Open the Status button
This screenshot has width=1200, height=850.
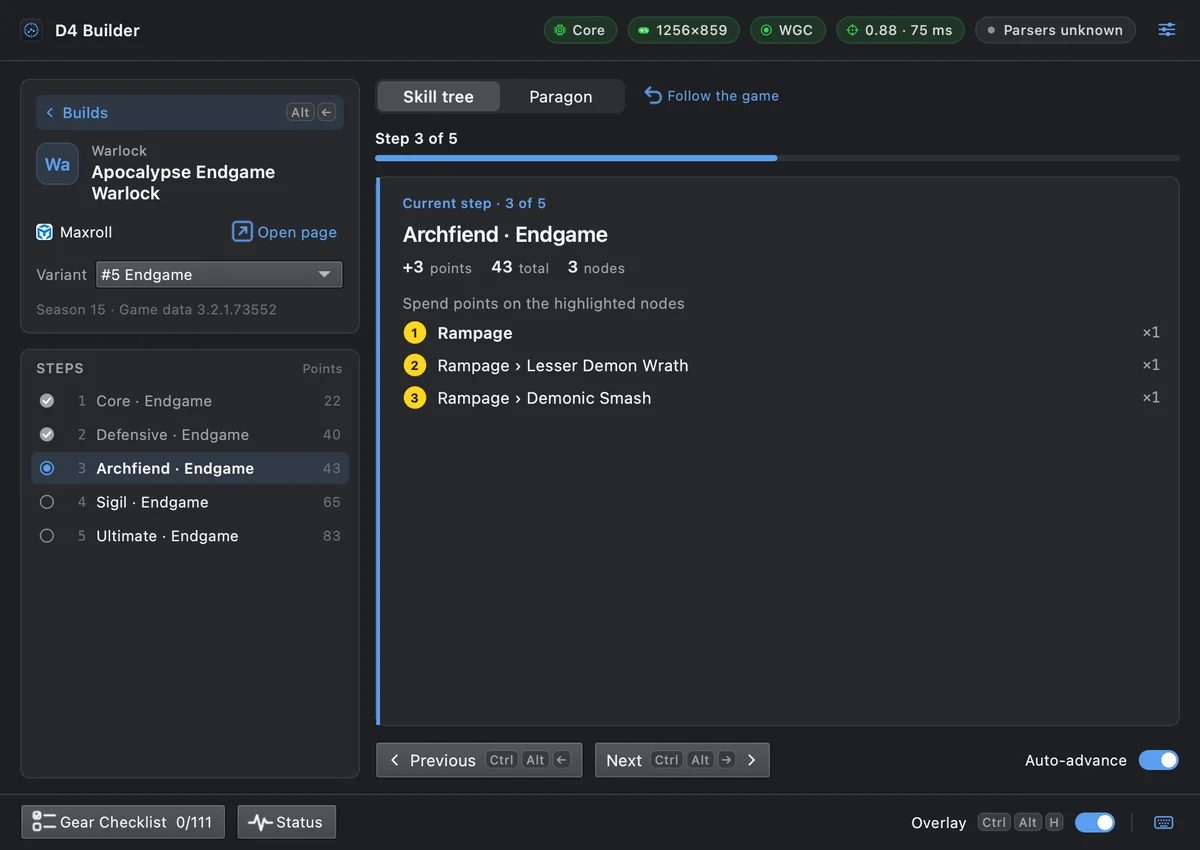287,822
